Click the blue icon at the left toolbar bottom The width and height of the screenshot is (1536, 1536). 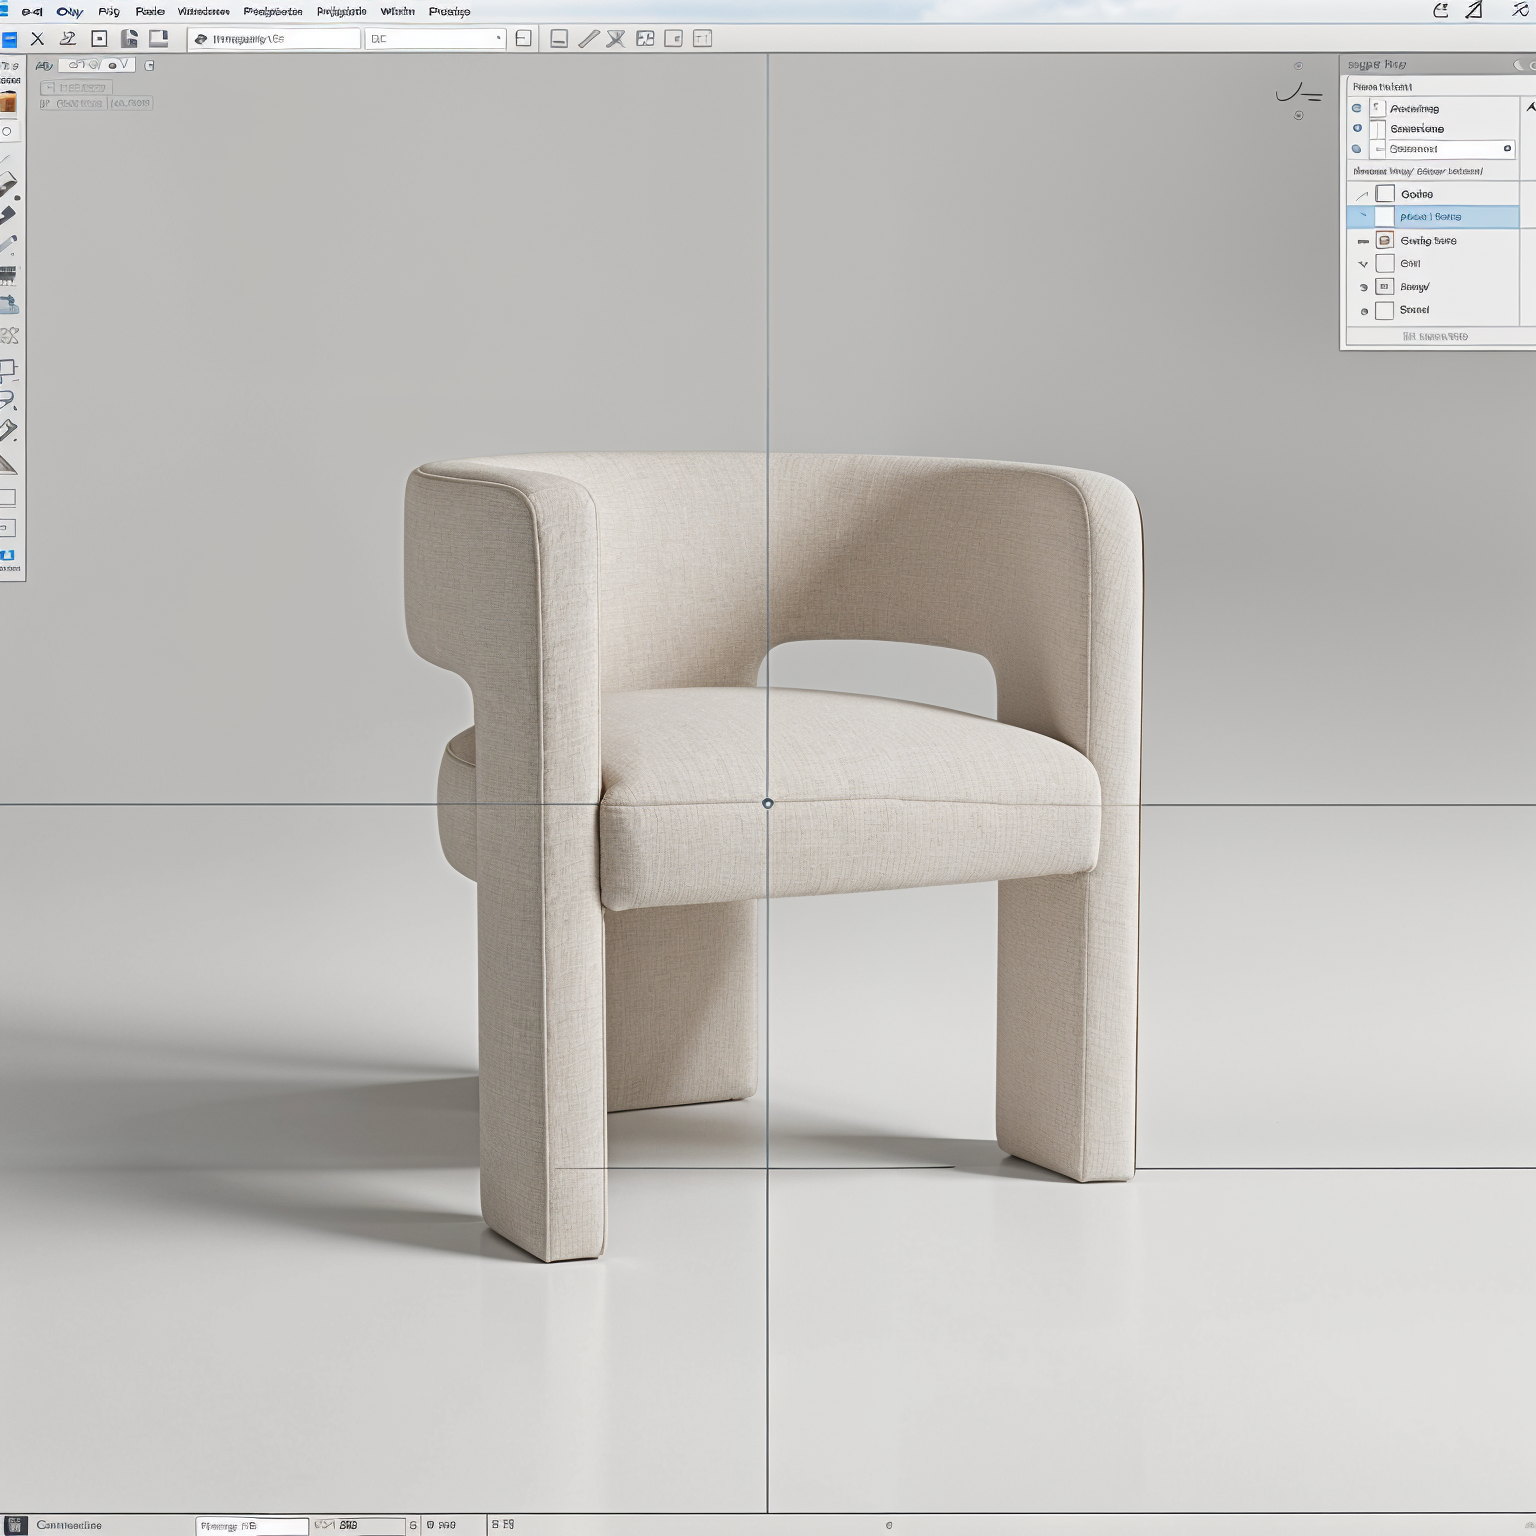(x=8, y=555)
